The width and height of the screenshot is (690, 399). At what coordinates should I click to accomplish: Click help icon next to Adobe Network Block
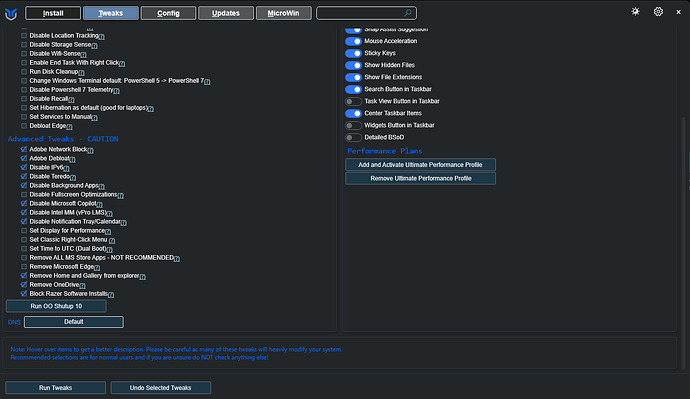coord(91,150)
